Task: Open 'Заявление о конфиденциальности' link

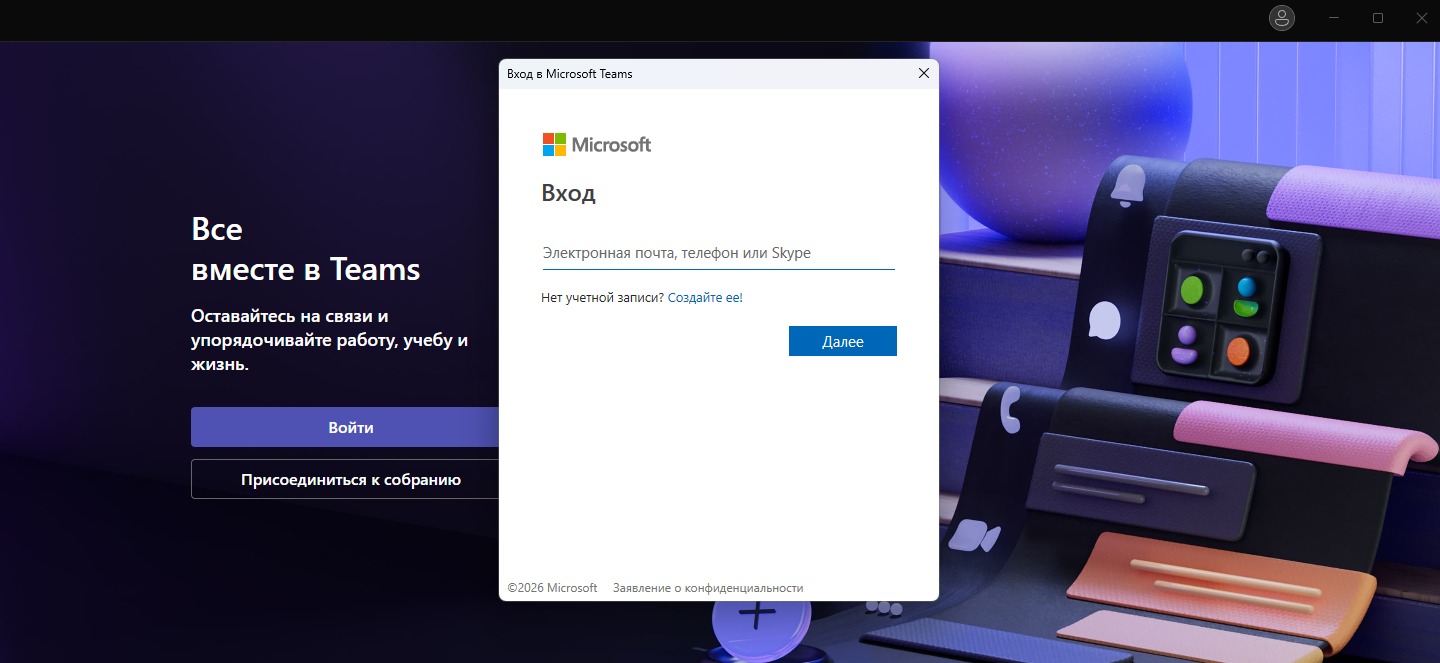Action: tap(708, 588)
